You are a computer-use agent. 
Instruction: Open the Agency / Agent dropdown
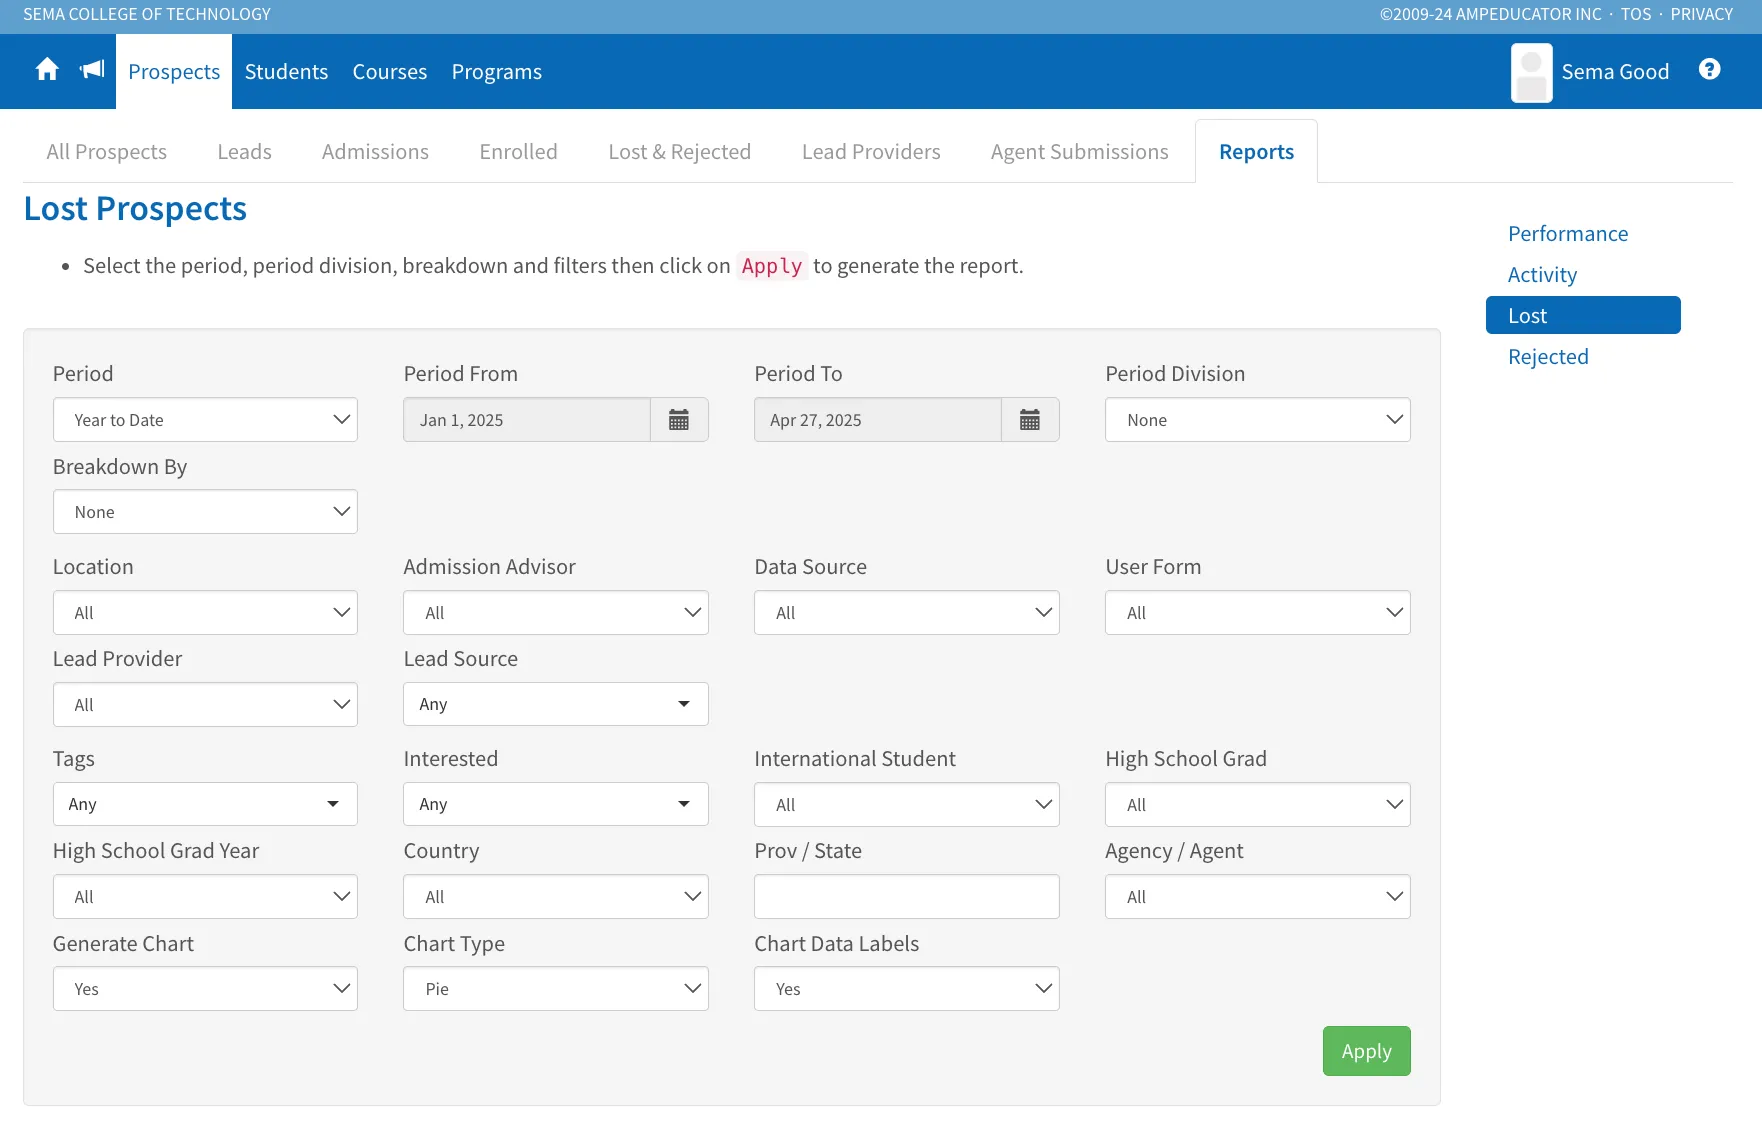click(x=1258, y=897)
